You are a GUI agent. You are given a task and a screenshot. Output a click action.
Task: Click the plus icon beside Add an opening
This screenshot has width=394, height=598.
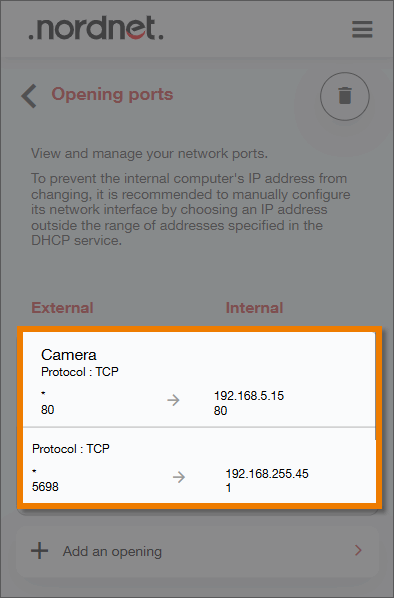40,551
